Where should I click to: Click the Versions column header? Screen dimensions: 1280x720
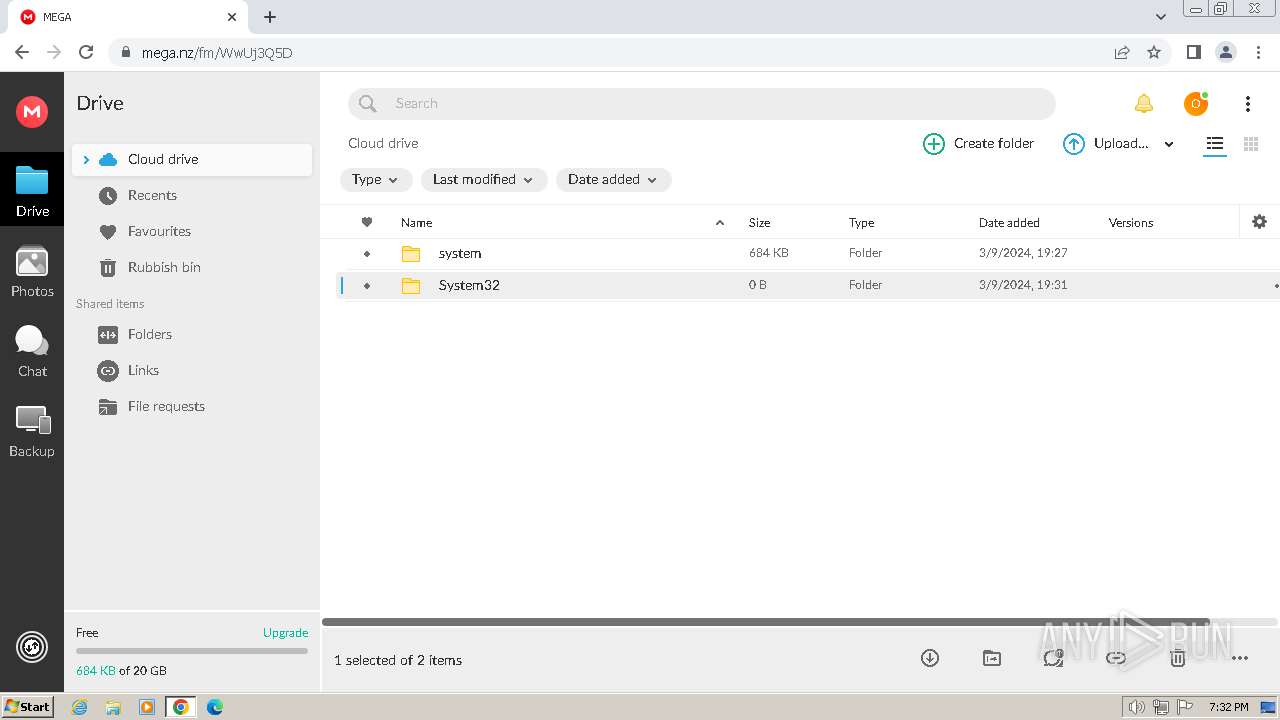click(x=1131, y=222)
